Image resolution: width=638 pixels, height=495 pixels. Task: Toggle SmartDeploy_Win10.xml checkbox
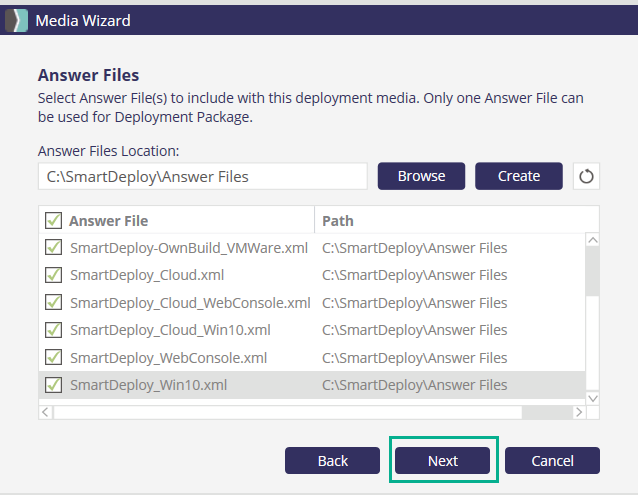click(x=53, y=385)
